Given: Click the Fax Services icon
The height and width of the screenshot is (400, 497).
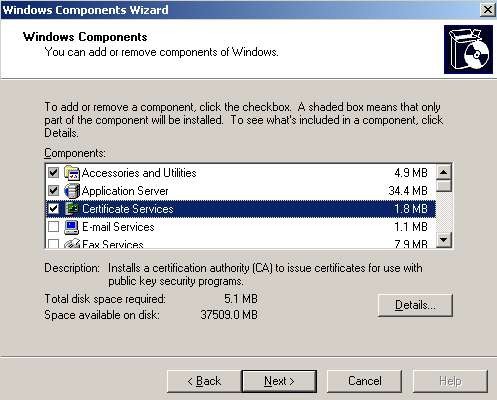Looking at the screenshot, I should tap(72, 243).
